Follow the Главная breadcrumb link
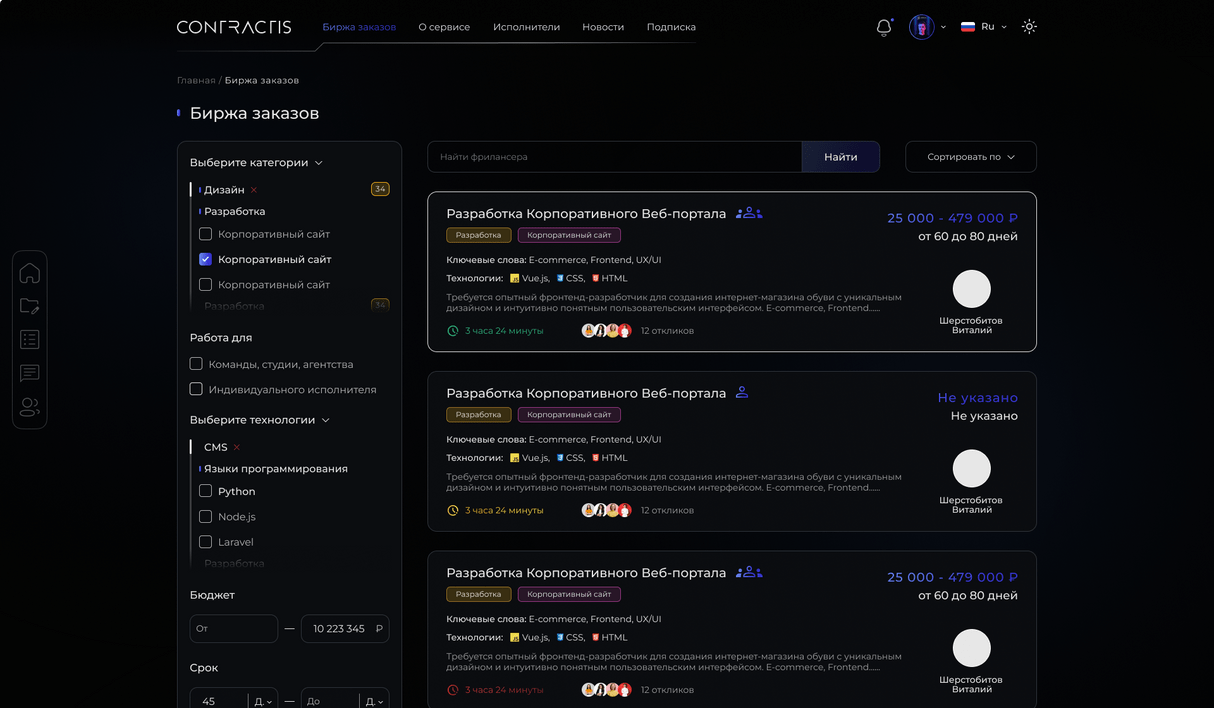1214x708 pixels. pos(196,80)
